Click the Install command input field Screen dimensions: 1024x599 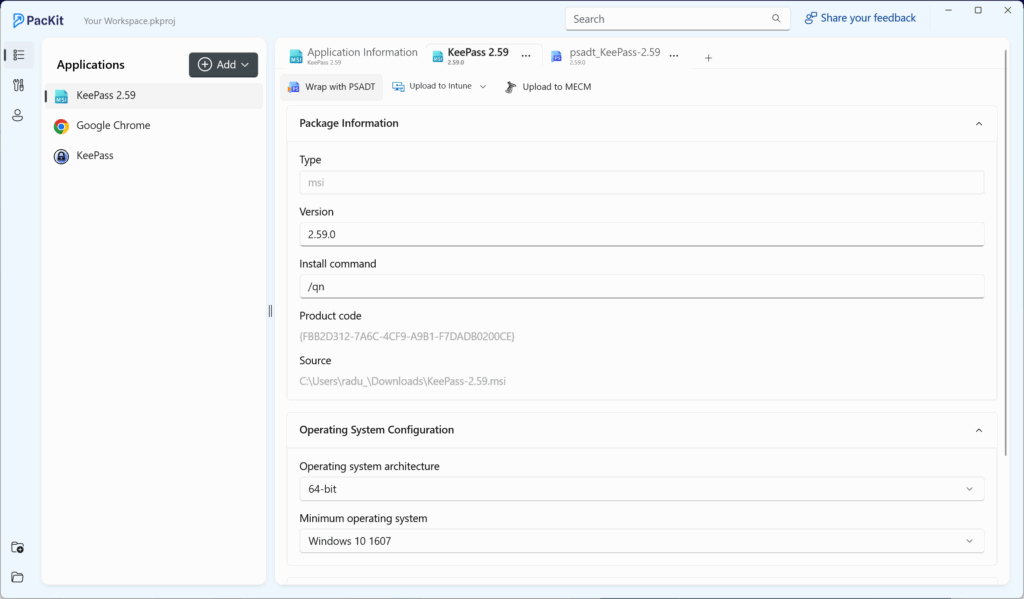(641, 287)
